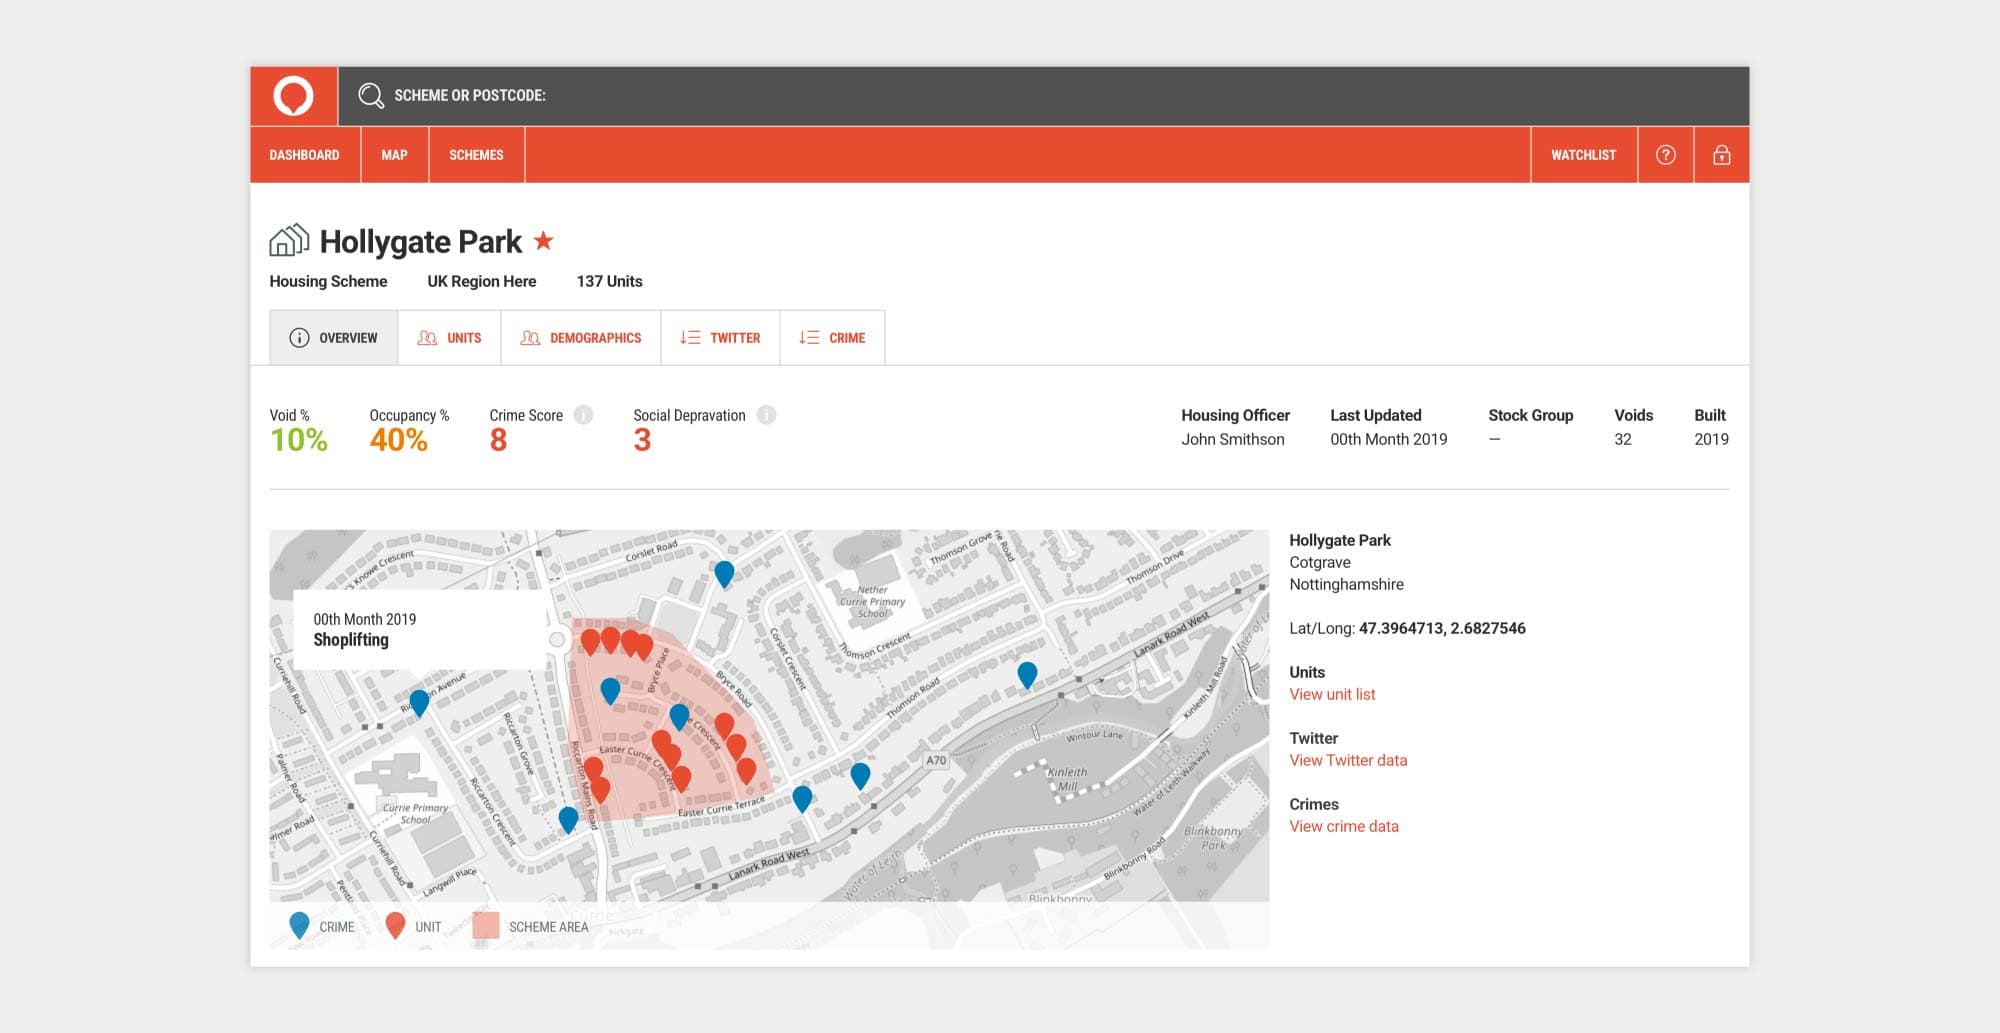The image size is (2000, 1033).
Task: Switch to the Overview tab
Action: coord(333,338)
